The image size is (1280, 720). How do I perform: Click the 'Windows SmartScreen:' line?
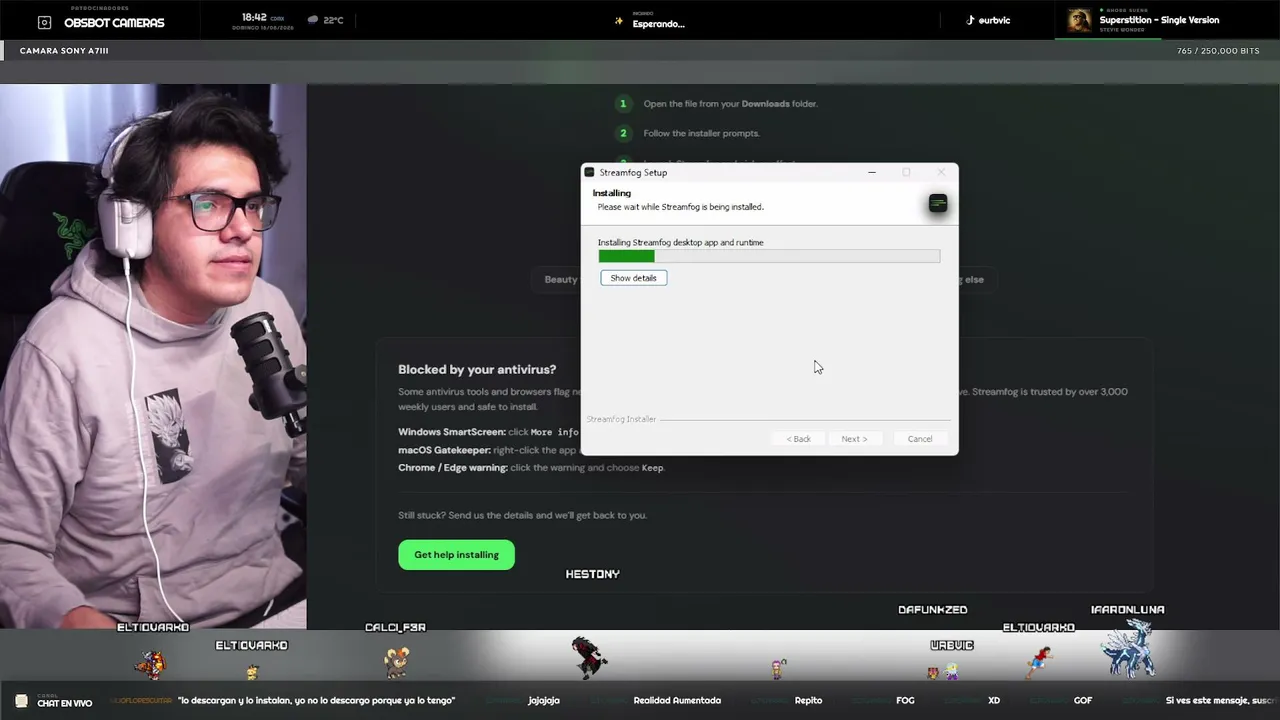[x=488, y=432]
